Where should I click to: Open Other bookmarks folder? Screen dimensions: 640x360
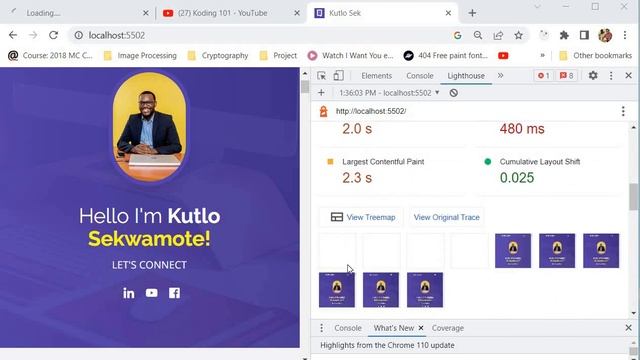tap(596, 56)
